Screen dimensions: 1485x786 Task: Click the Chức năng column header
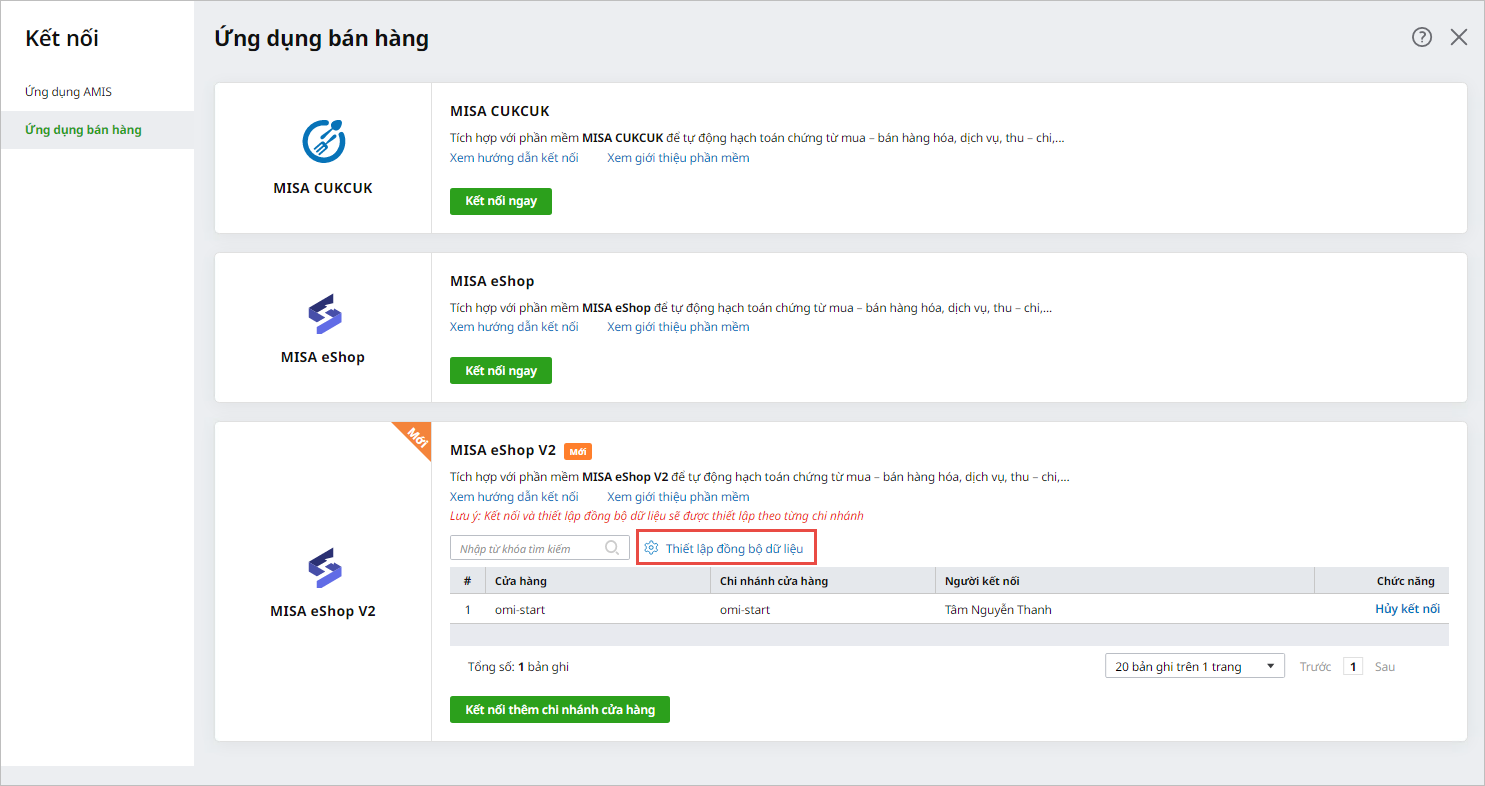click(x=1381, y=581)
